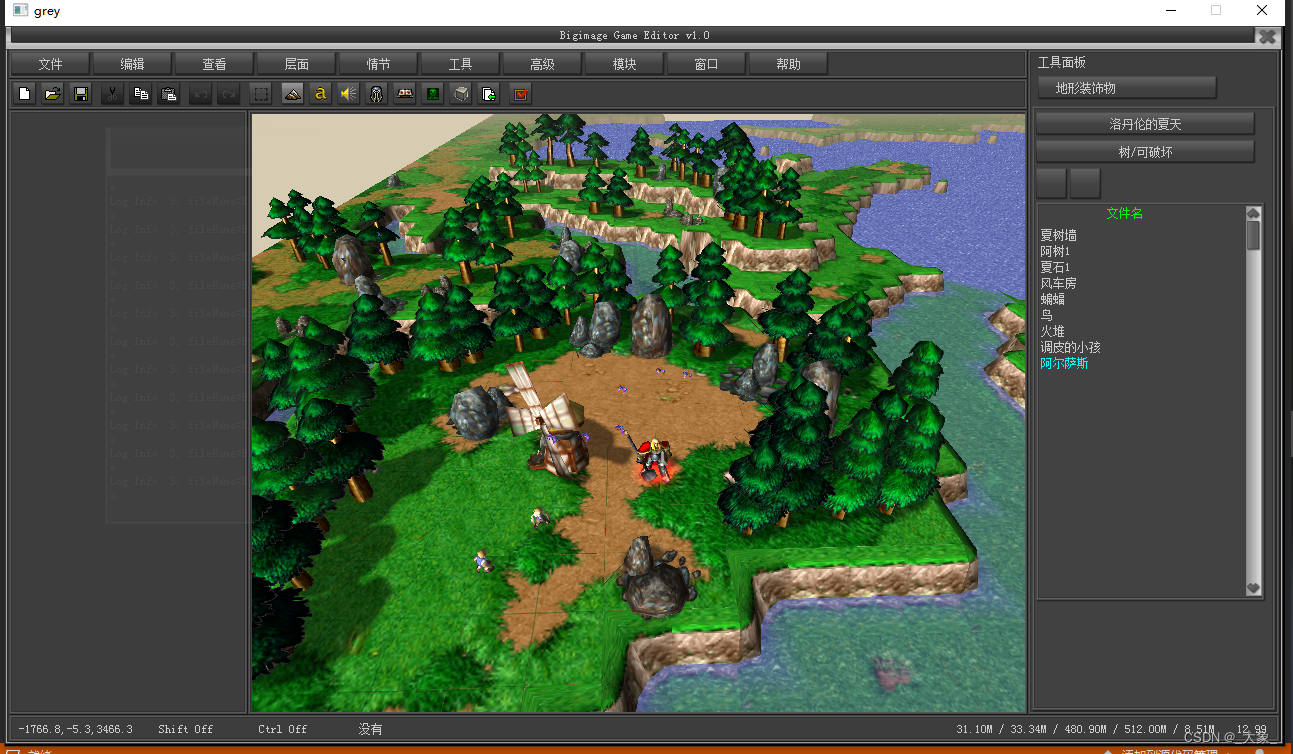Viewport: 1293px width, 754px height.
Task: Click the yellow letter 'a' trigger icon
Action: pos(320,94)
